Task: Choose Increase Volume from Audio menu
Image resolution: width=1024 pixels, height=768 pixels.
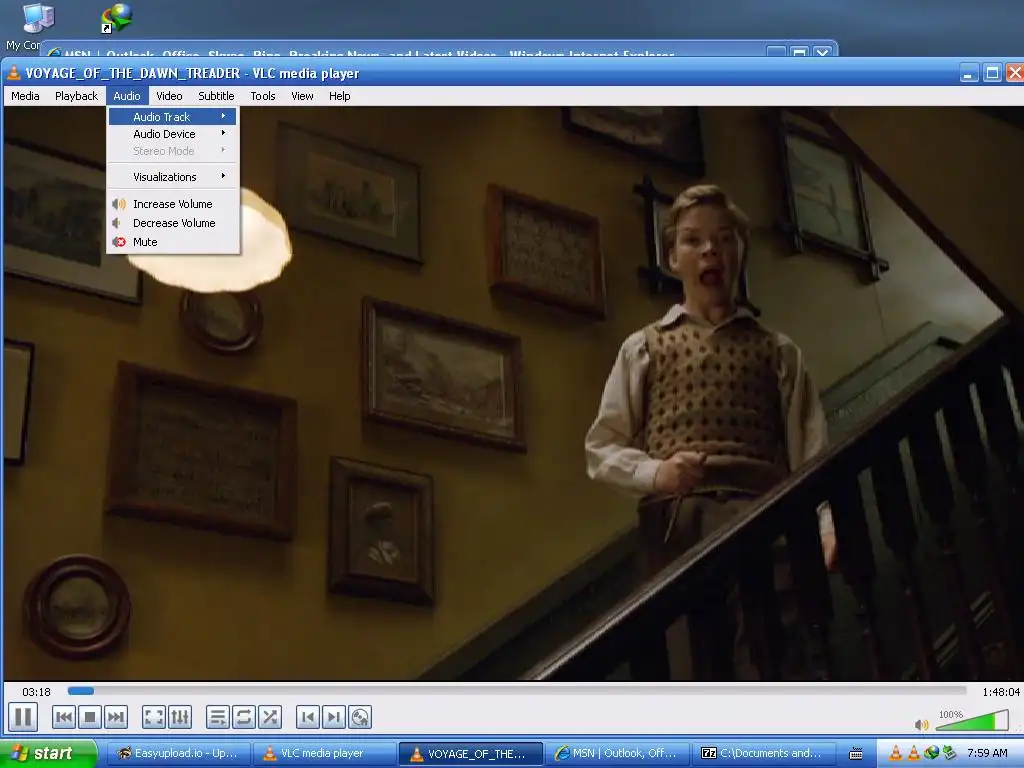Action: [x=172, y=204]
